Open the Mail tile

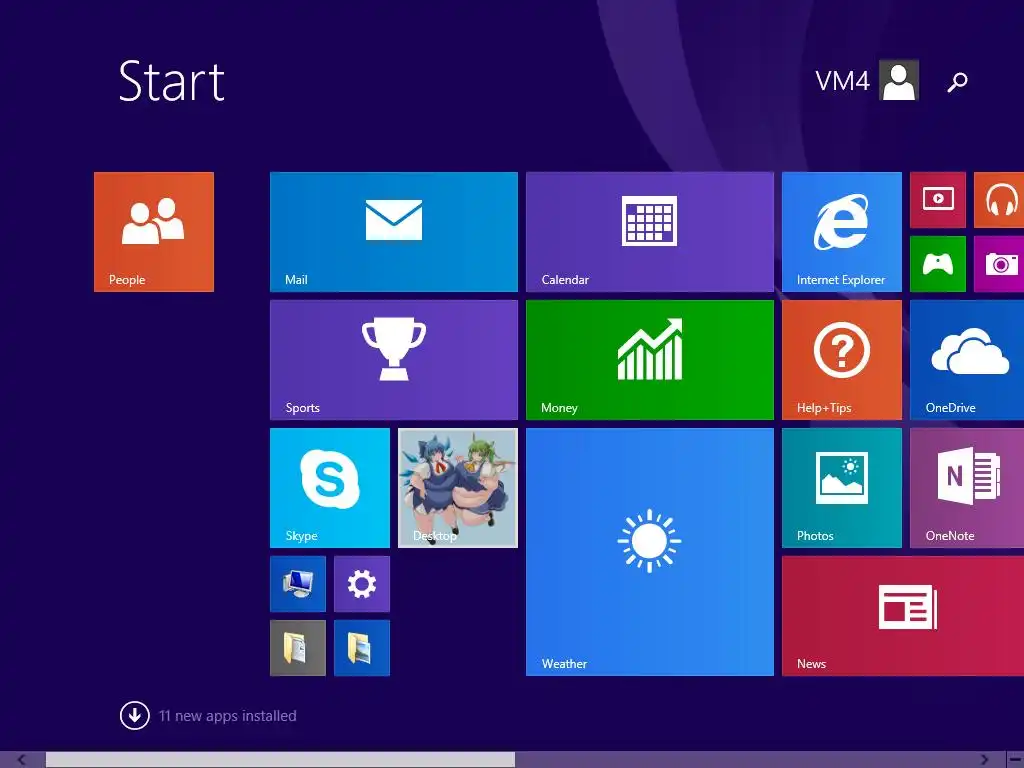394,232
